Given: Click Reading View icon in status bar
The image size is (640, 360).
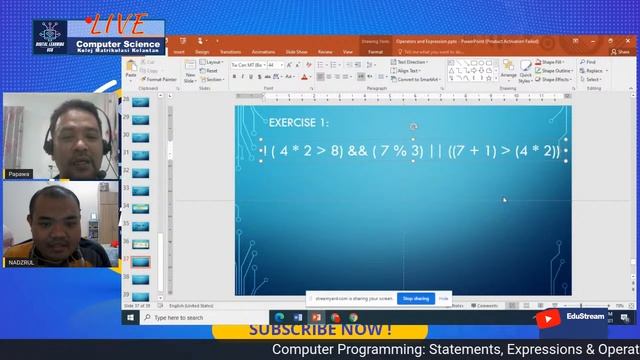Looking at the screenshot, I should tap(540, 306).
